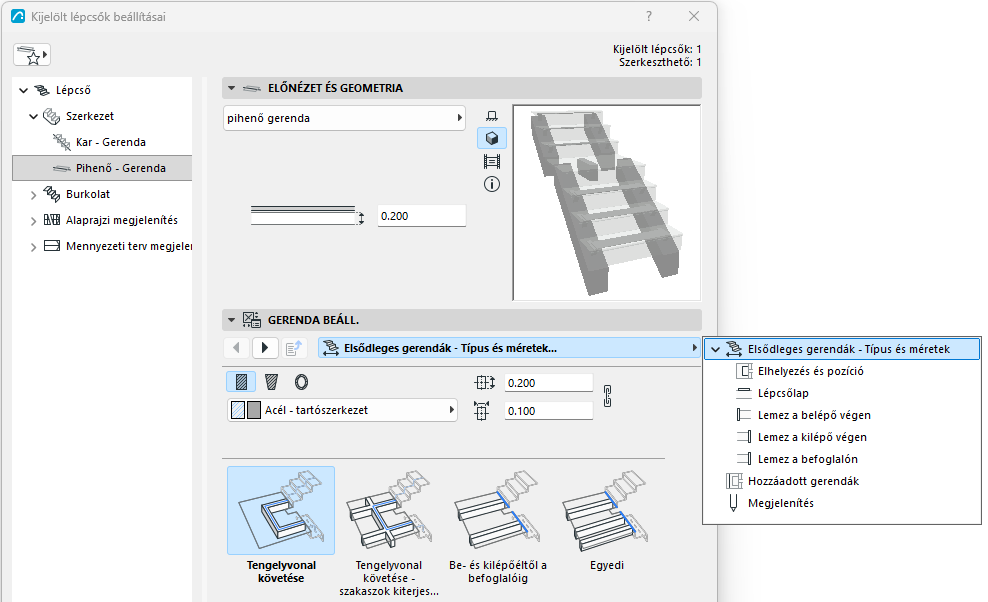
Task: Select Tengelyvonal követése - szakaszok kiterjesztése option
Action: (389, 532)
